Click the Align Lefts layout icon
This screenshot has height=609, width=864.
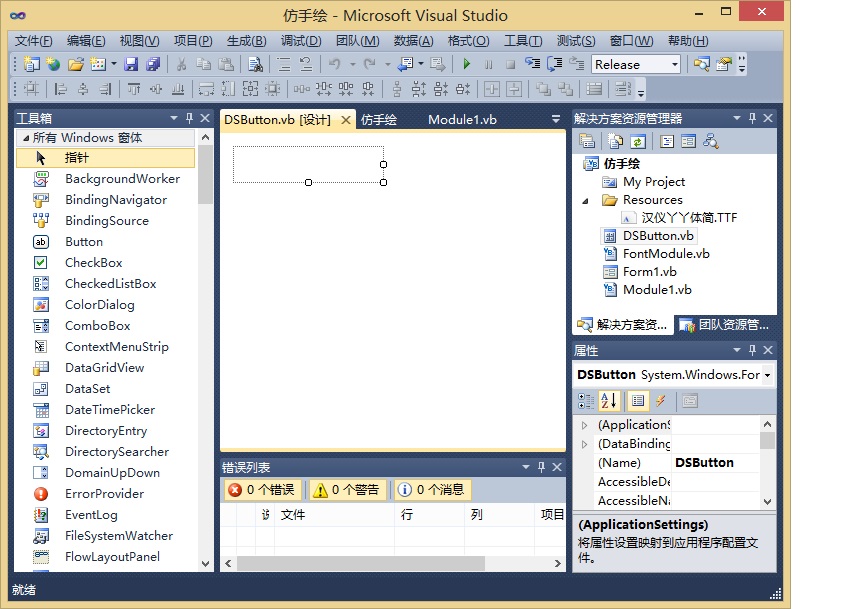click(x=60, y=89)
